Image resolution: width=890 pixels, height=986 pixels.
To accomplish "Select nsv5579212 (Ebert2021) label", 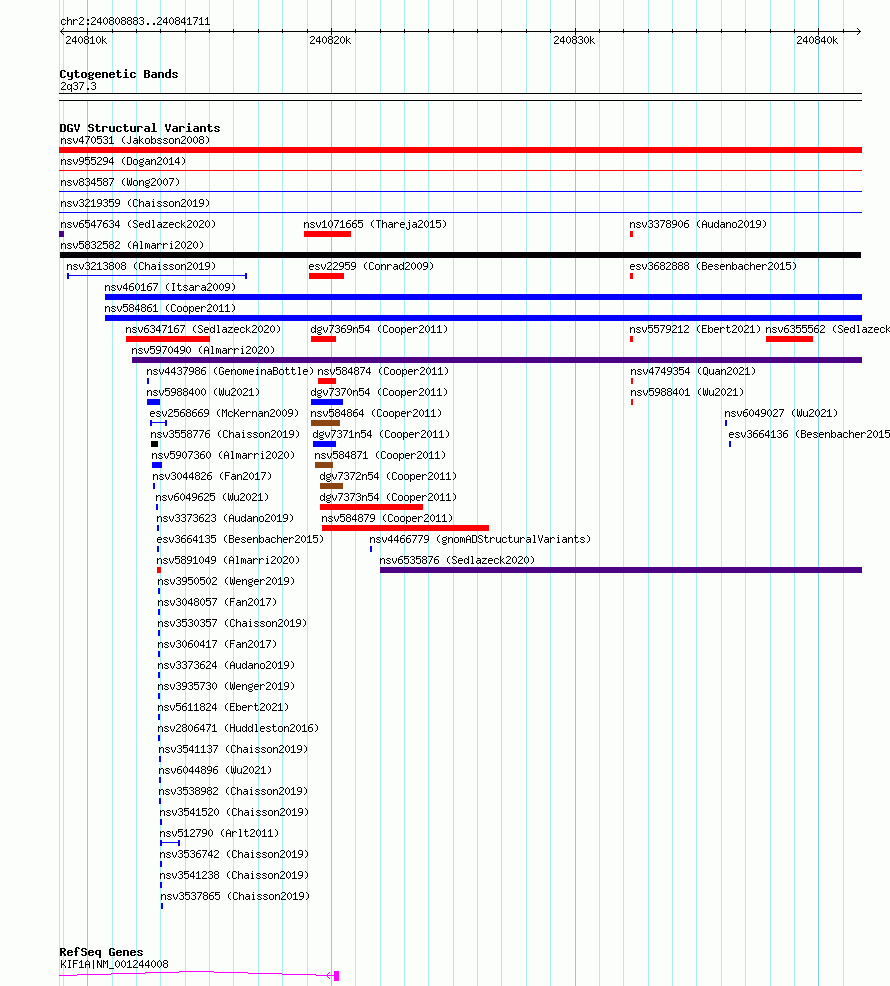I will 695,330.
